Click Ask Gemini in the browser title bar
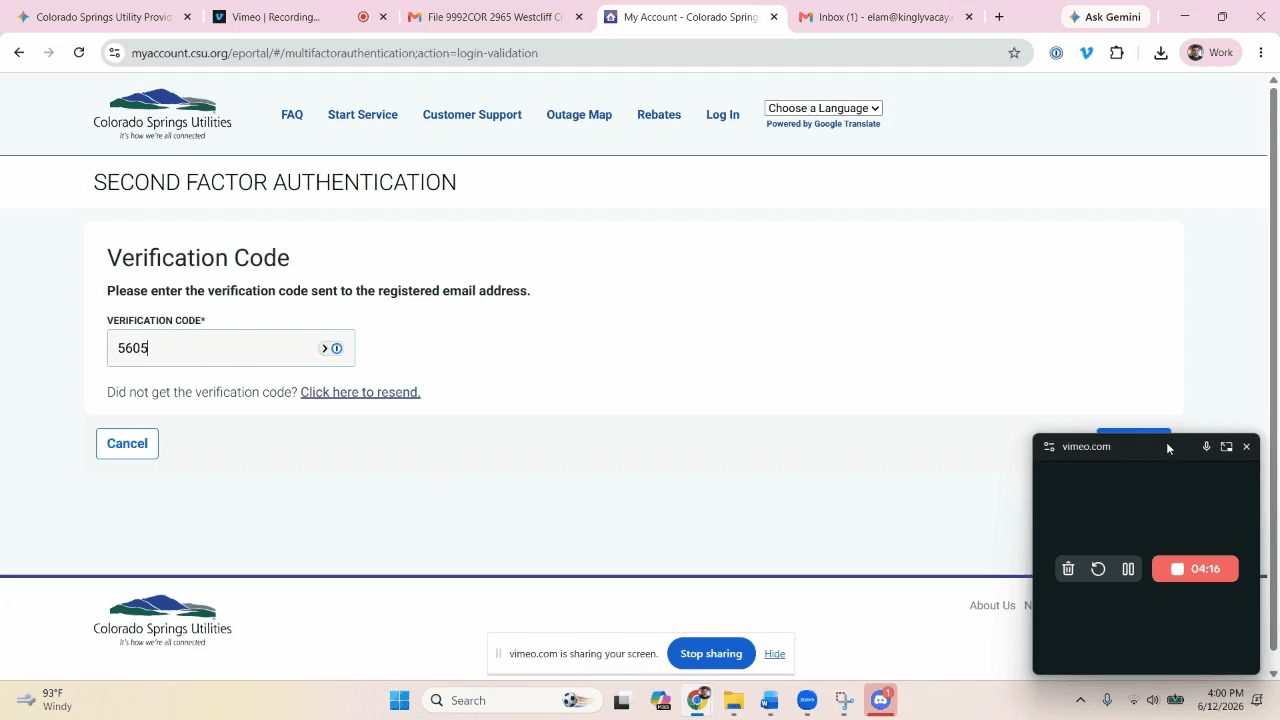 point(1105,17)
